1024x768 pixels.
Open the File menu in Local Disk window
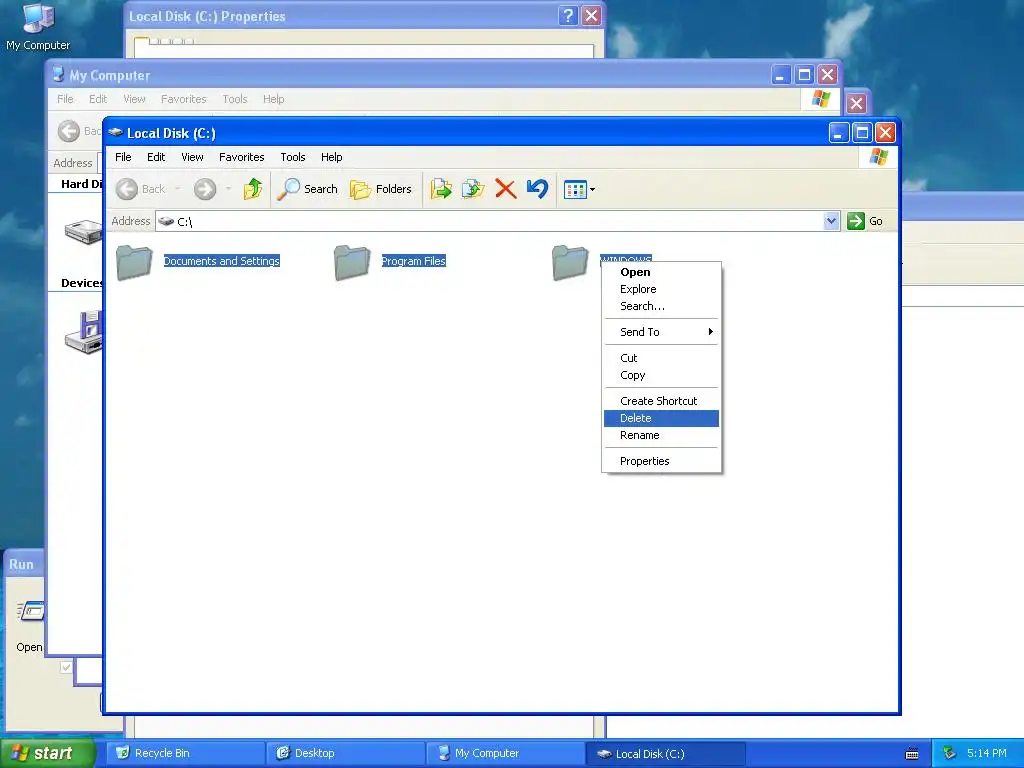pyautogui.click(x=123, y=157)
